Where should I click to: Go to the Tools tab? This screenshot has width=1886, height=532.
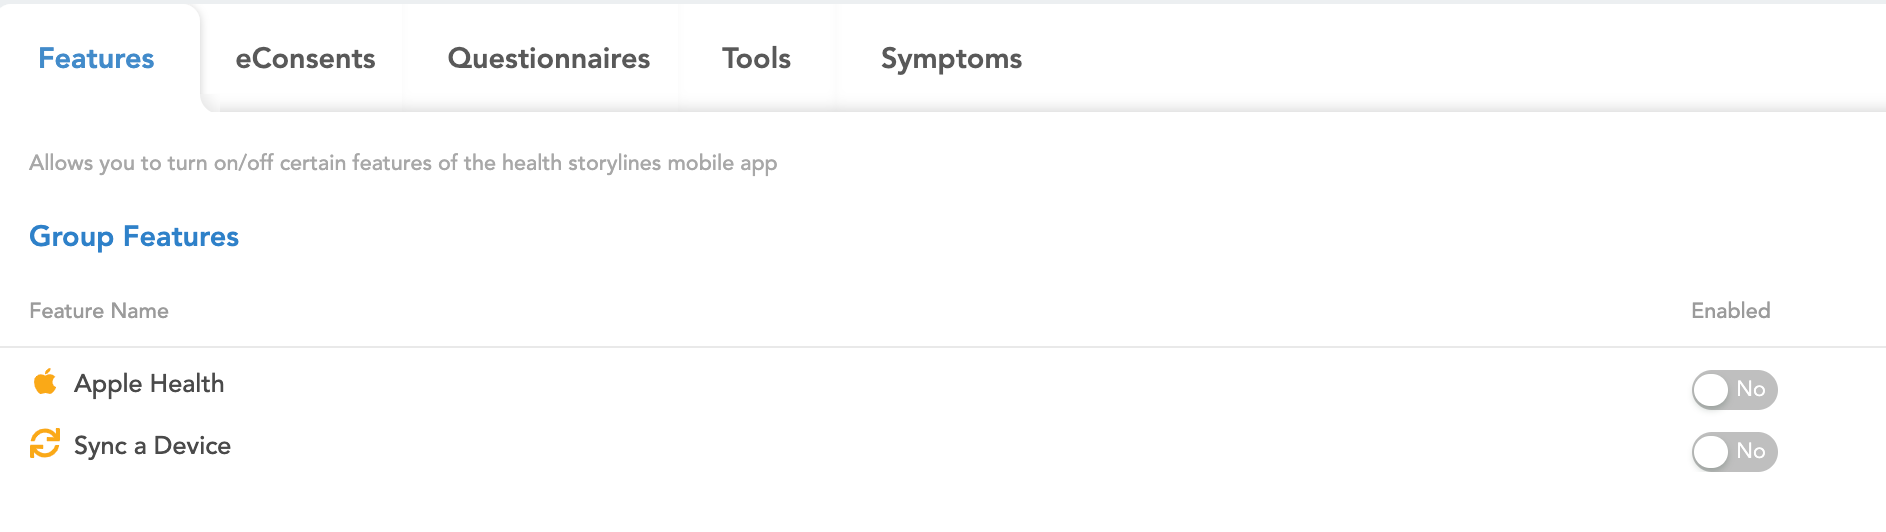(x=756, y=59)
